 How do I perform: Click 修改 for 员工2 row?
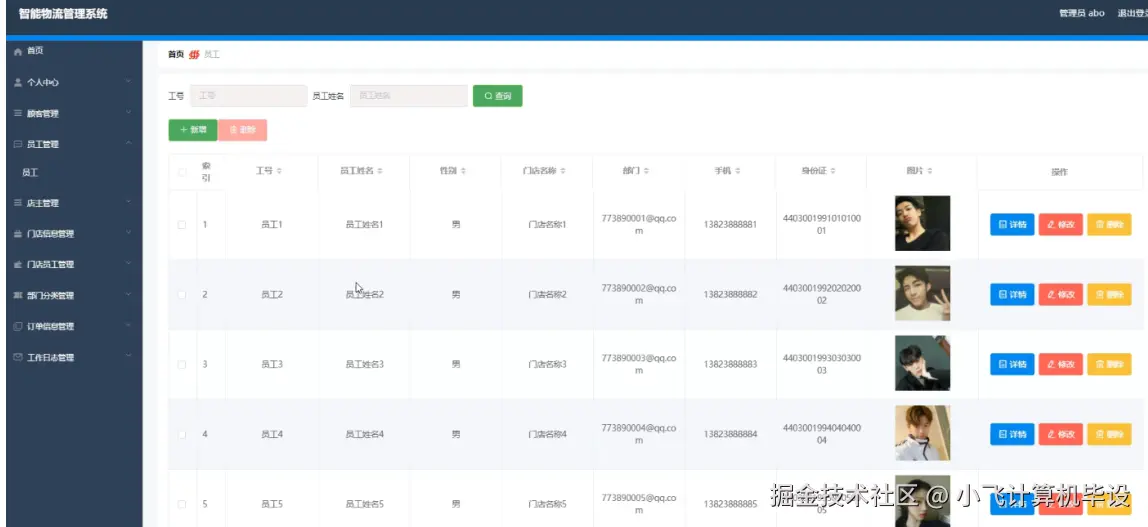1060,295
